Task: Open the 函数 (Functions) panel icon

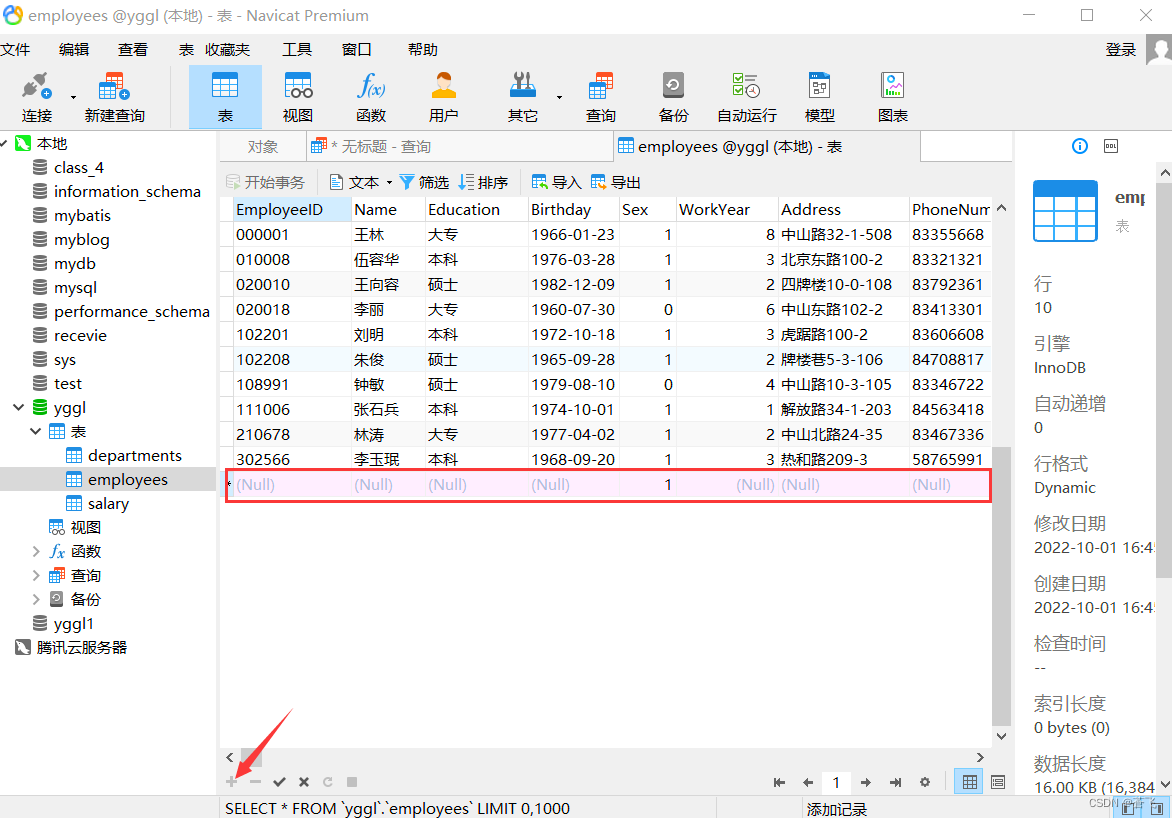Action: point(370,95)
